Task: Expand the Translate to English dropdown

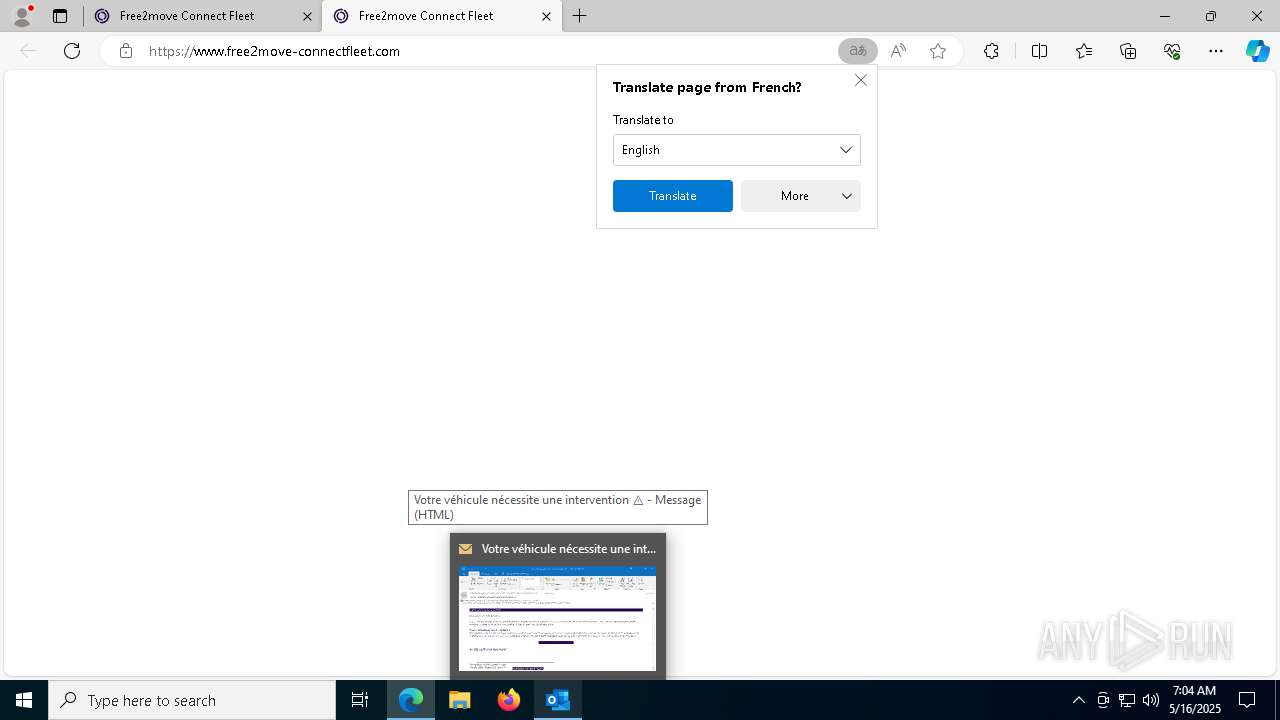Action: pos(737,150)
